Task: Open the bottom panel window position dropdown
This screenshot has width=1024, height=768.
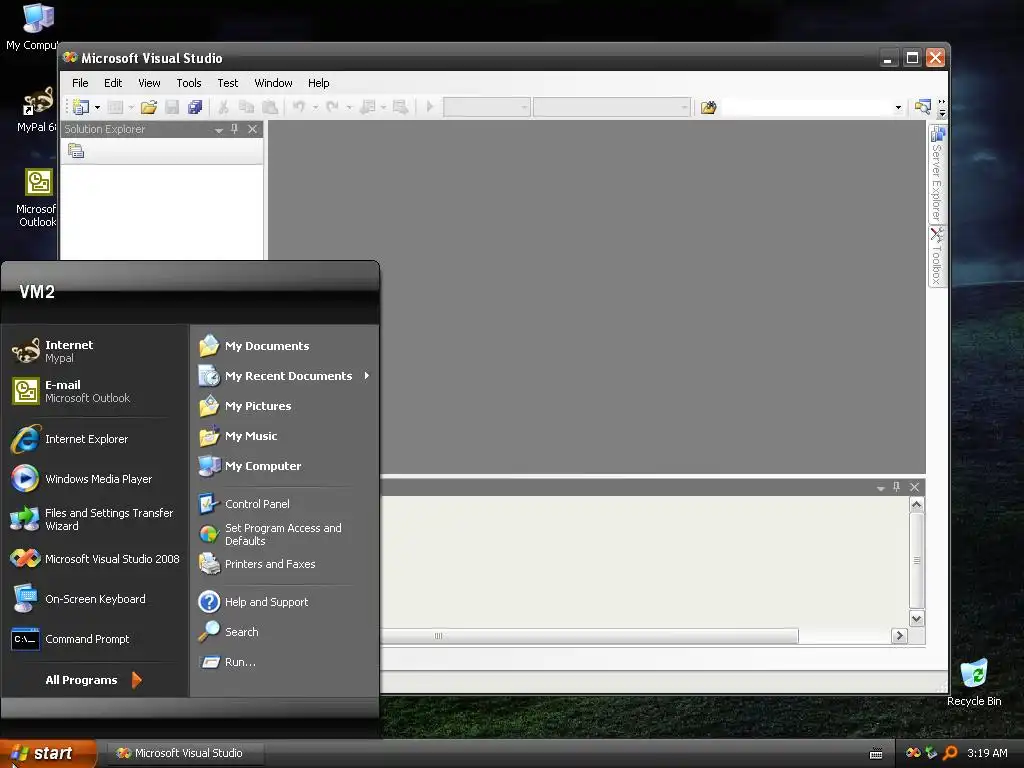Action: coord(880,488)
